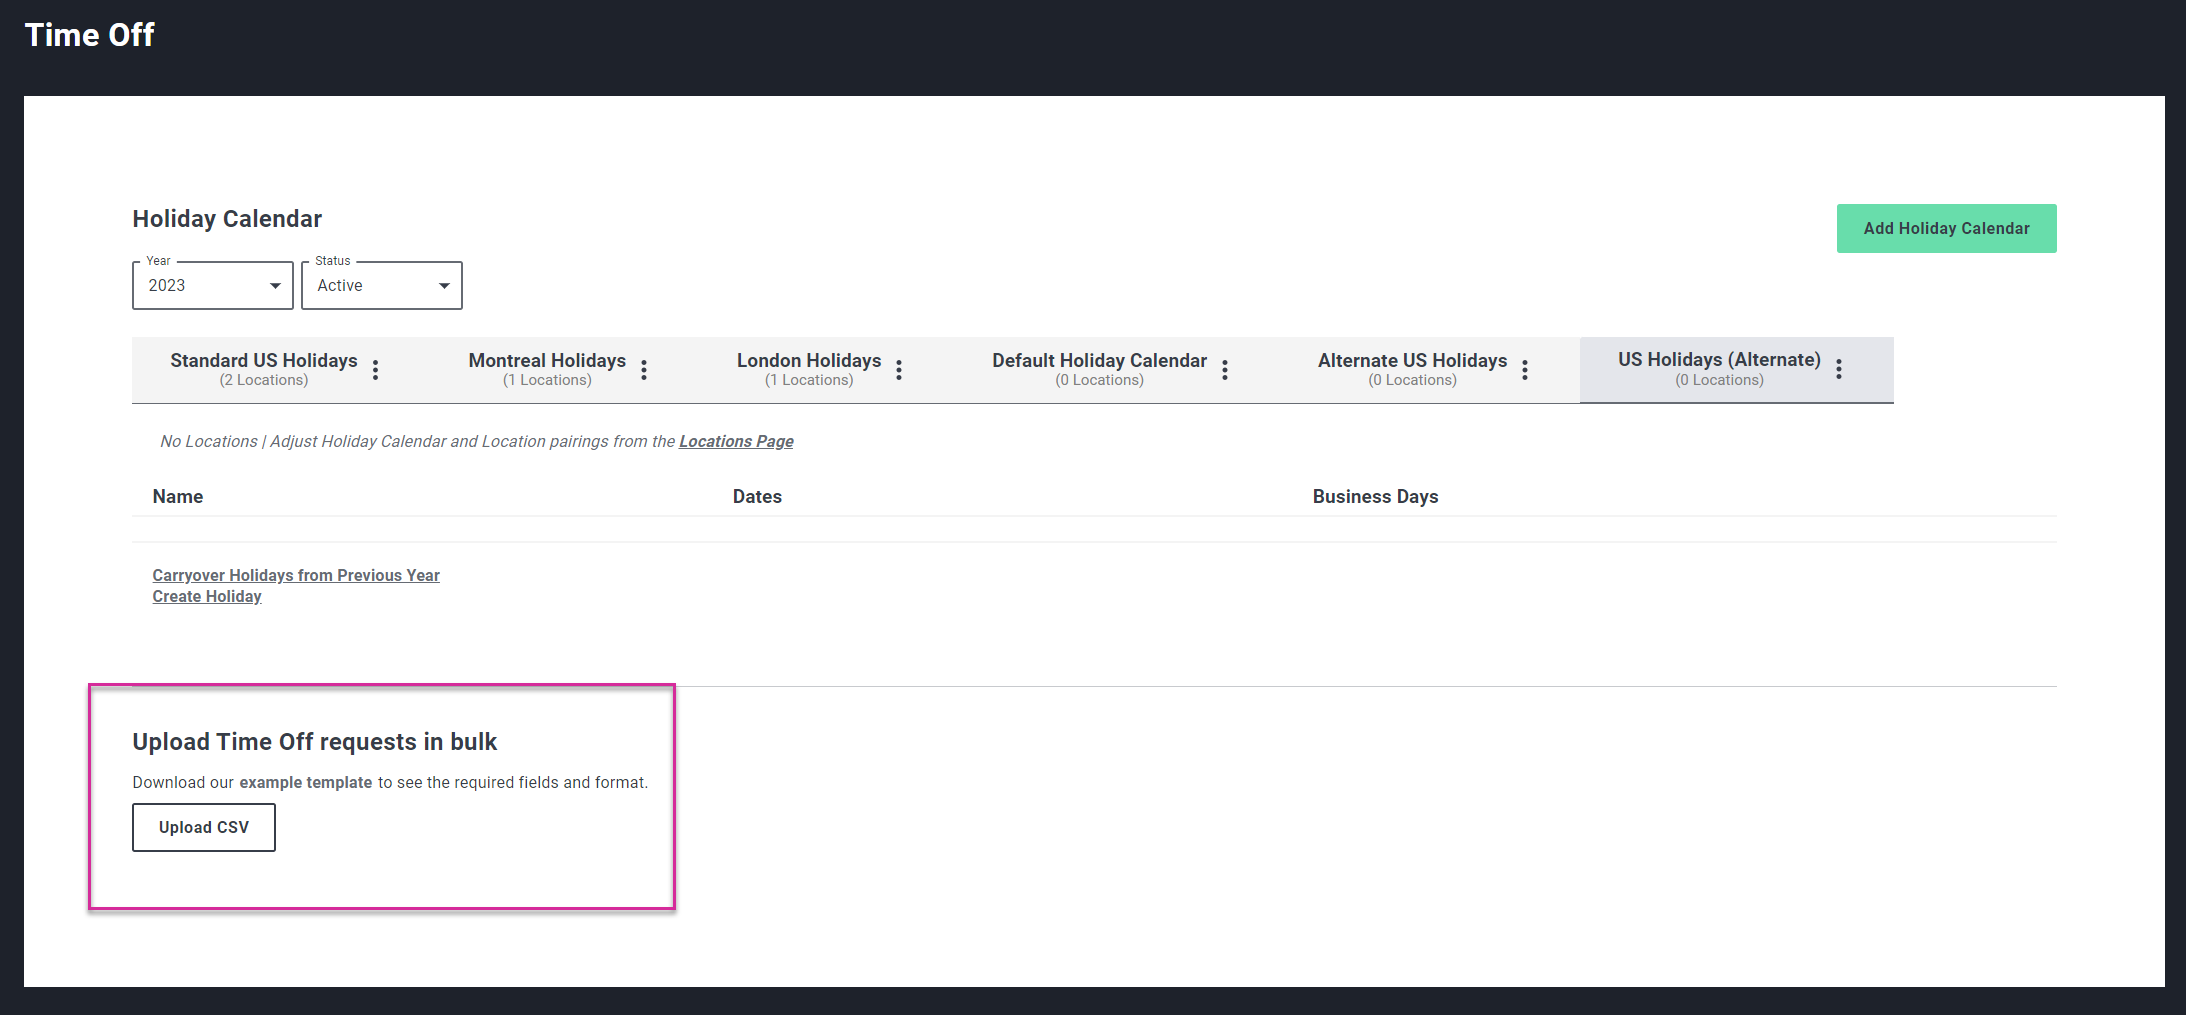The height and width of the screenshot is (1015, 2186).
Task: Click the Holiday Calendar heading
Action: tap(227, 219)
